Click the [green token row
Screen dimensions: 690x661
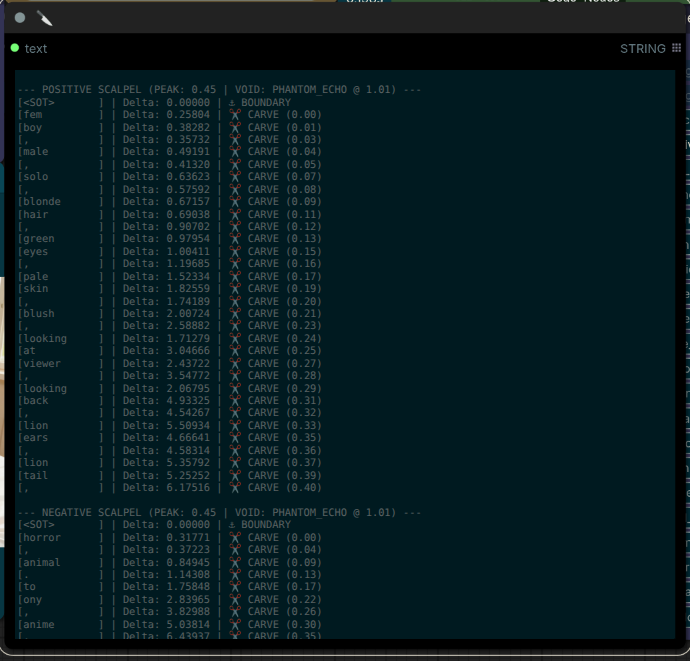click(x=170, y=239)
